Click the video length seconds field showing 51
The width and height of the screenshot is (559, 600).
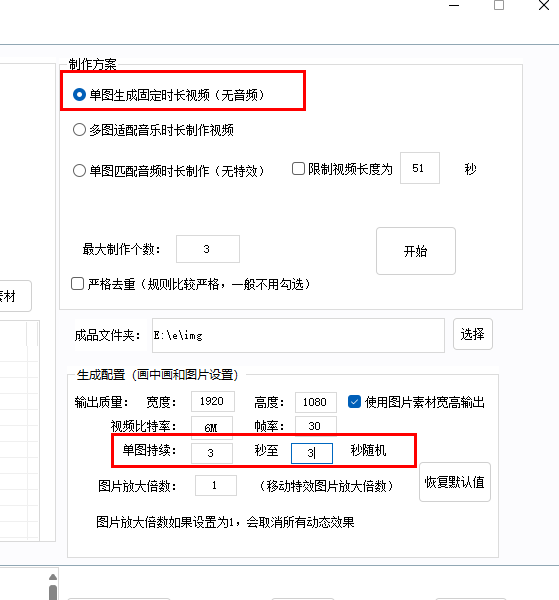click(x=420, y=168)
